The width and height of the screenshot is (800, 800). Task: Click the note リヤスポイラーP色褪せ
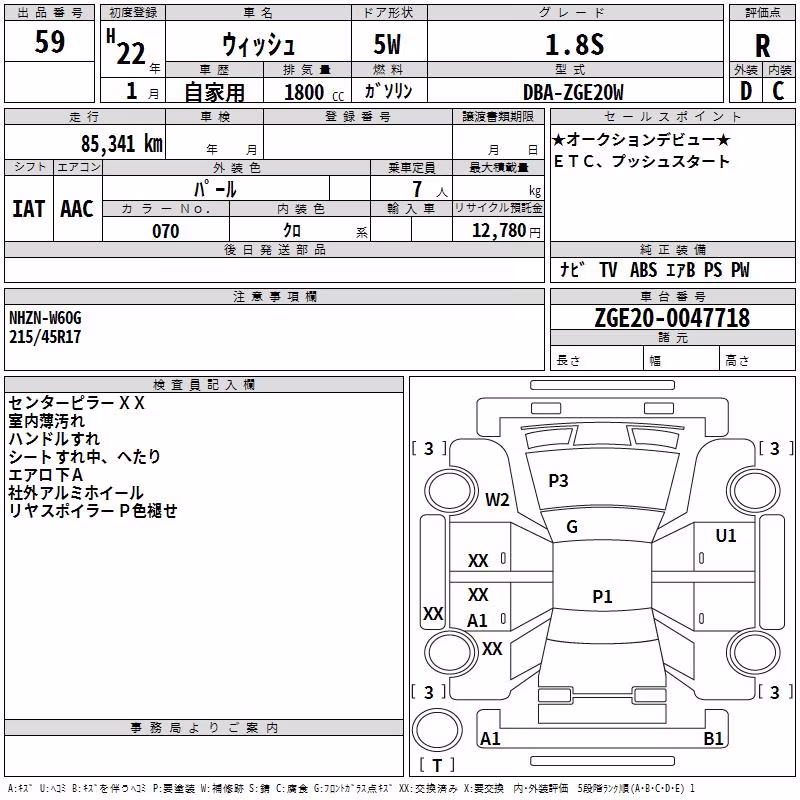[x=93, y=511]
